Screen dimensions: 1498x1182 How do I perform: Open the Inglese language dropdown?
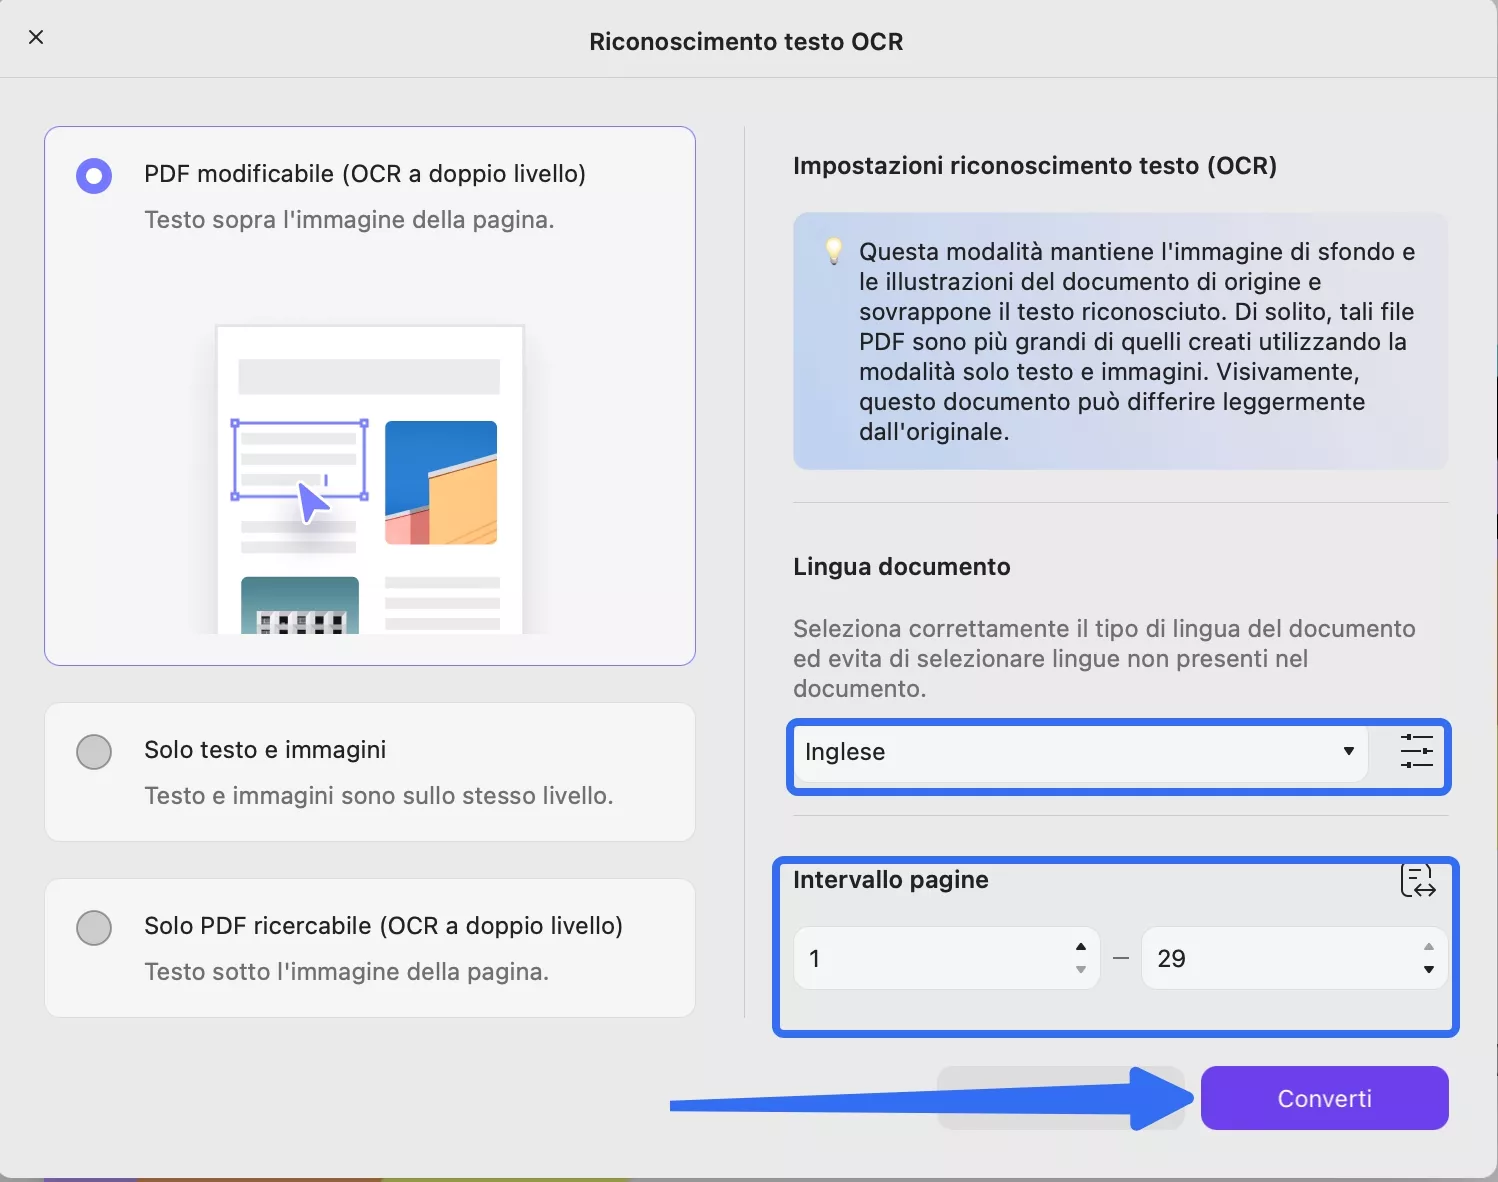pyautogui.click(x=1078, y=752)
